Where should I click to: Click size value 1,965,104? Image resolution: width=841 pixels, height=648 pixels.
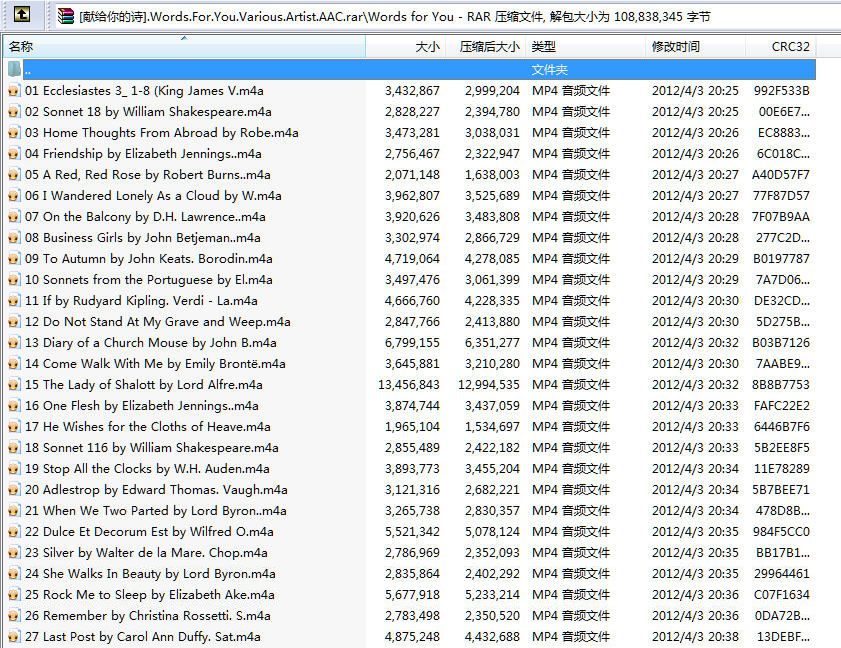(x=412, y=426)
